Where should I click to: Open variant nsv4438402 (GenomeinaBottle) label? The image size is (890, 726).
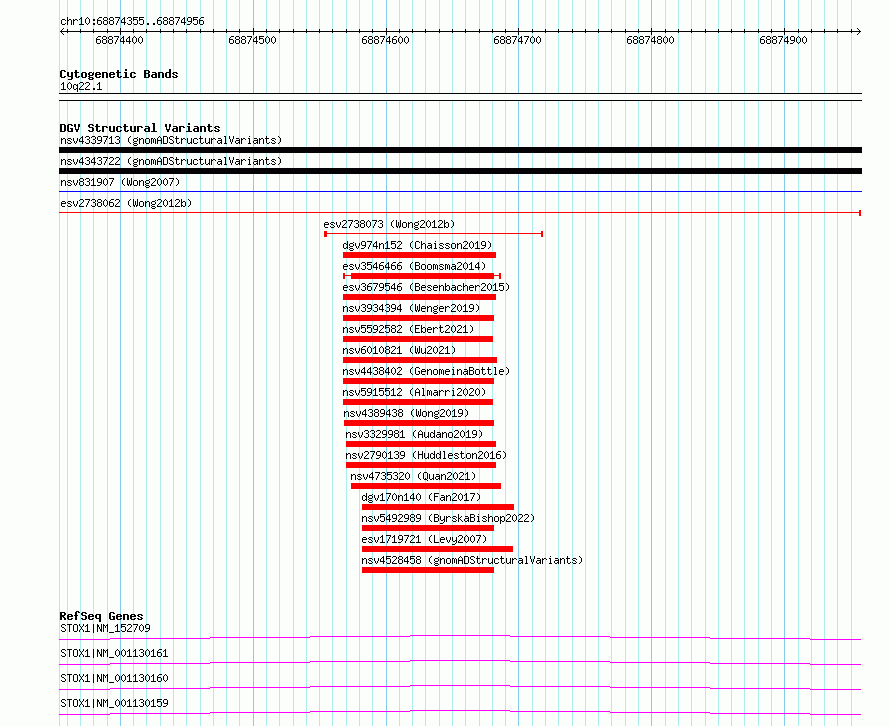click(426, 371)
